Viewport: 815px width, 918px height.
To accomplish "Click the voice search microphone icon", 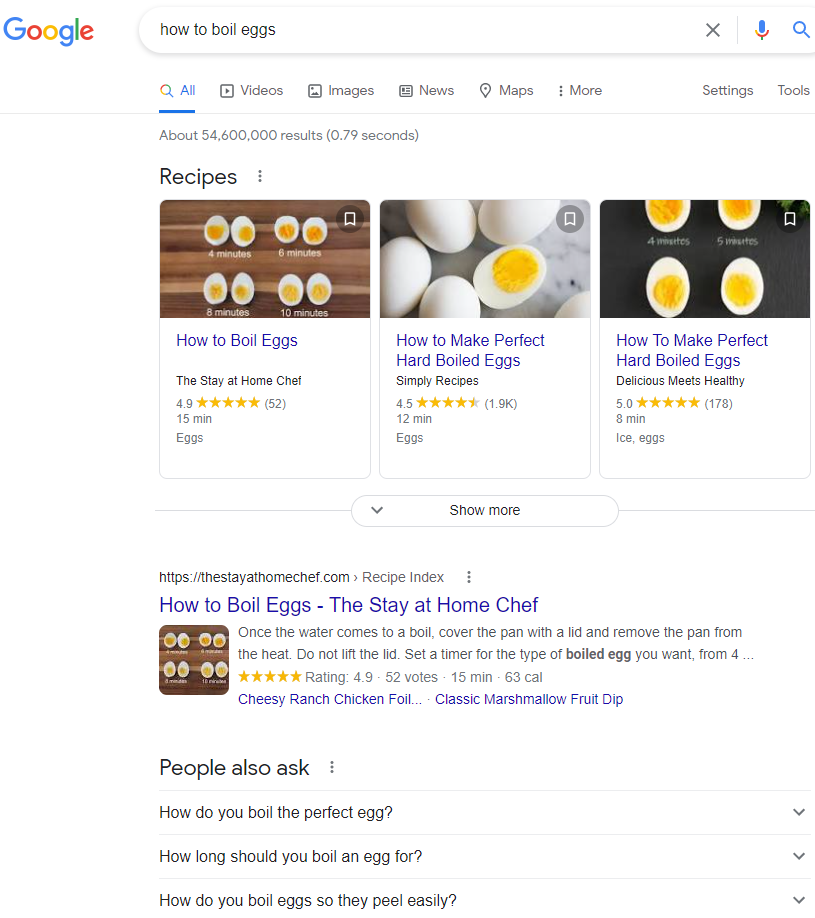I will [762, 30].
